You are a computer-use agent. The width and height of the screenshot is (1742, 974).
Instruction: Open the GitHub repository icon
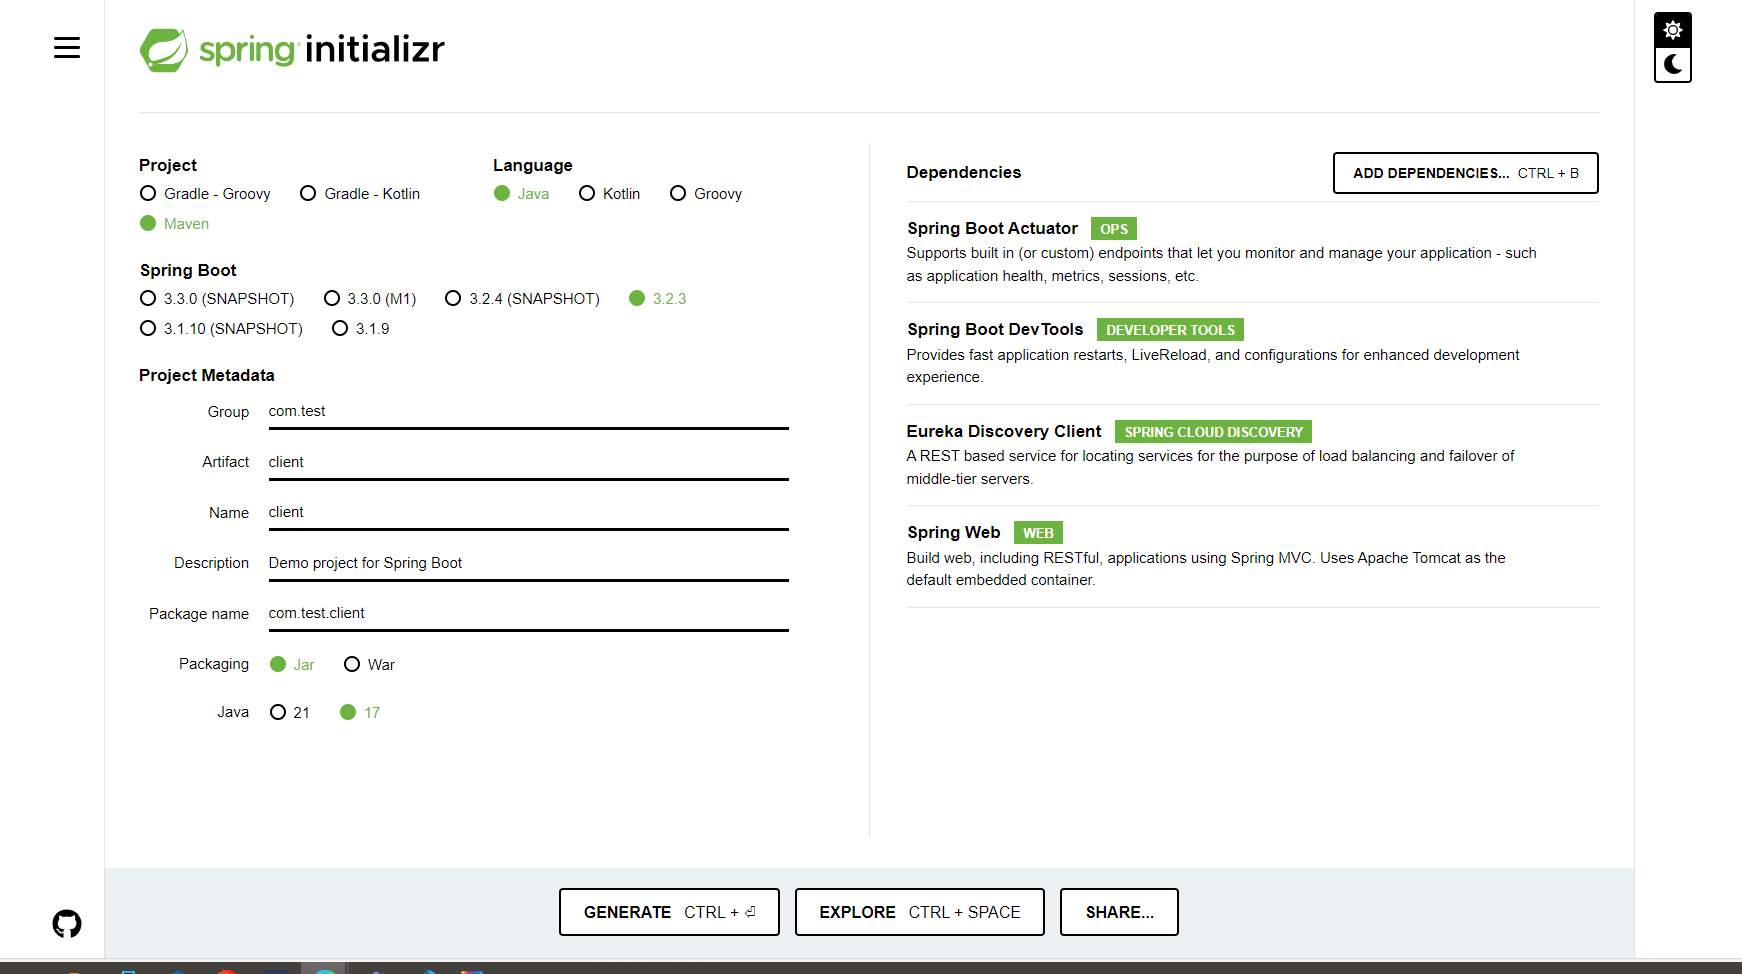(67, 923)
